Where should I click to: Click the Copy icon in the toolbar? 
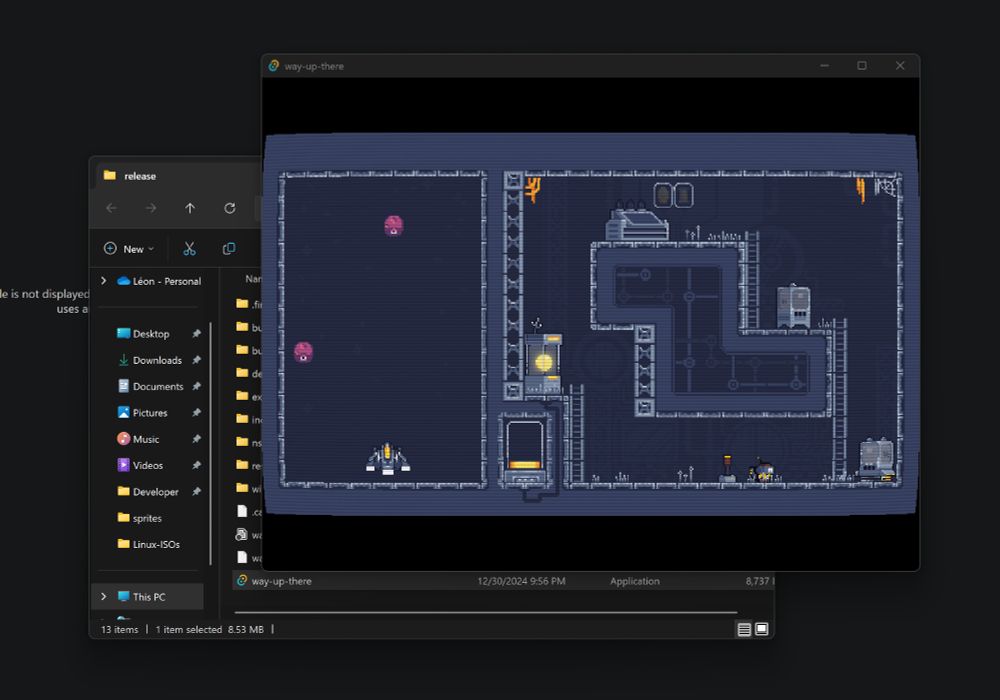[x=228, y=249]
